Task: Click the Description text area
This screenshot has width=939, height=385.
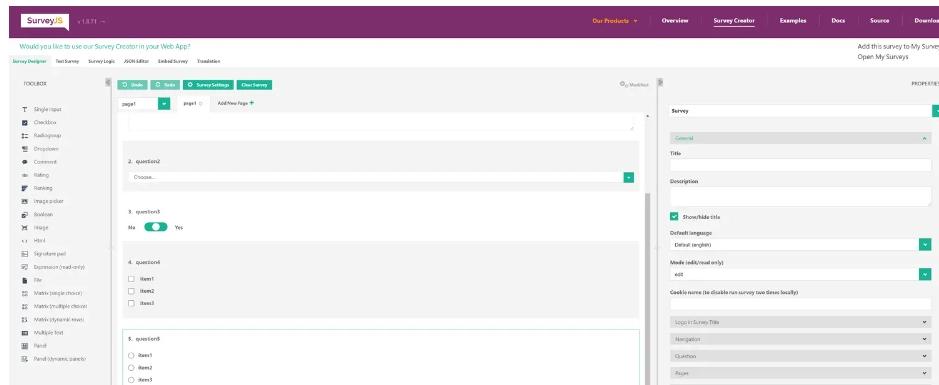Action: coord(801,196)
